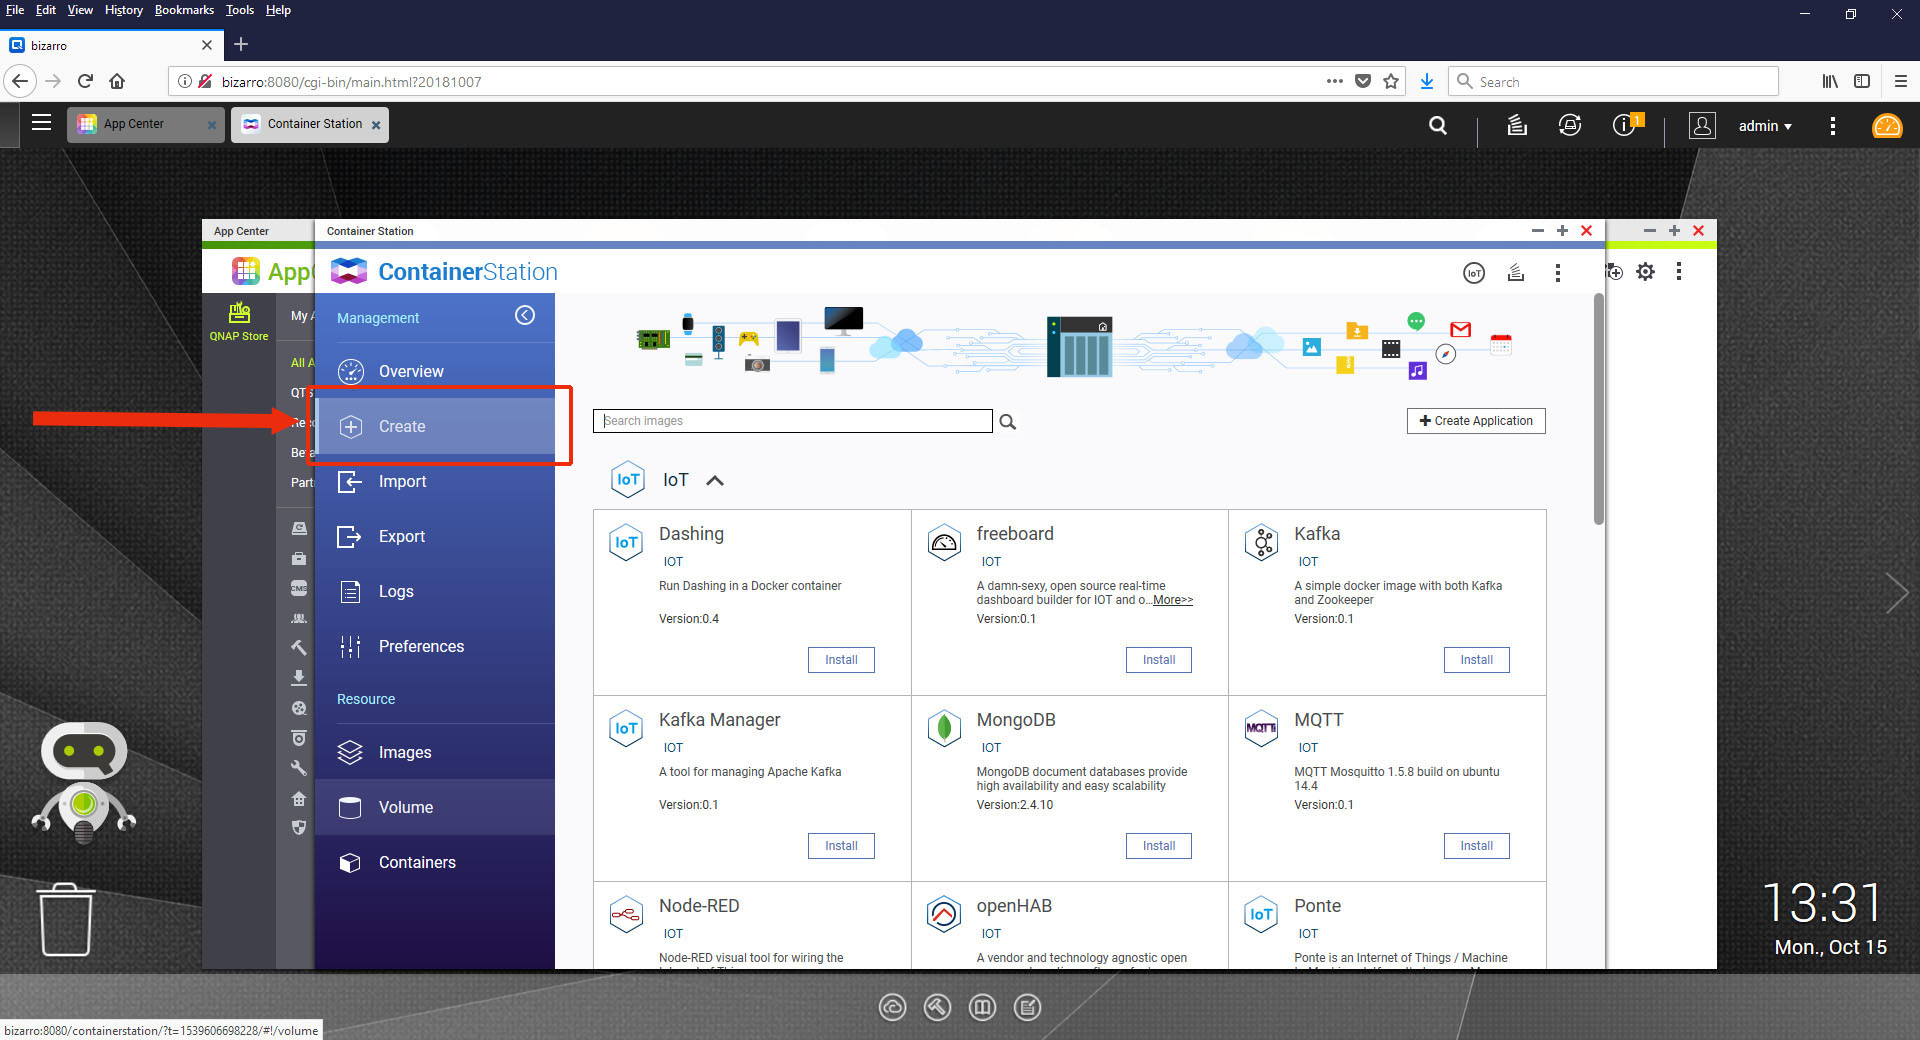The image size is (1920, 1040).
Task: Click the QNAP Store icon in App Center
Action: pyautogui.click(x=239, y=321)
